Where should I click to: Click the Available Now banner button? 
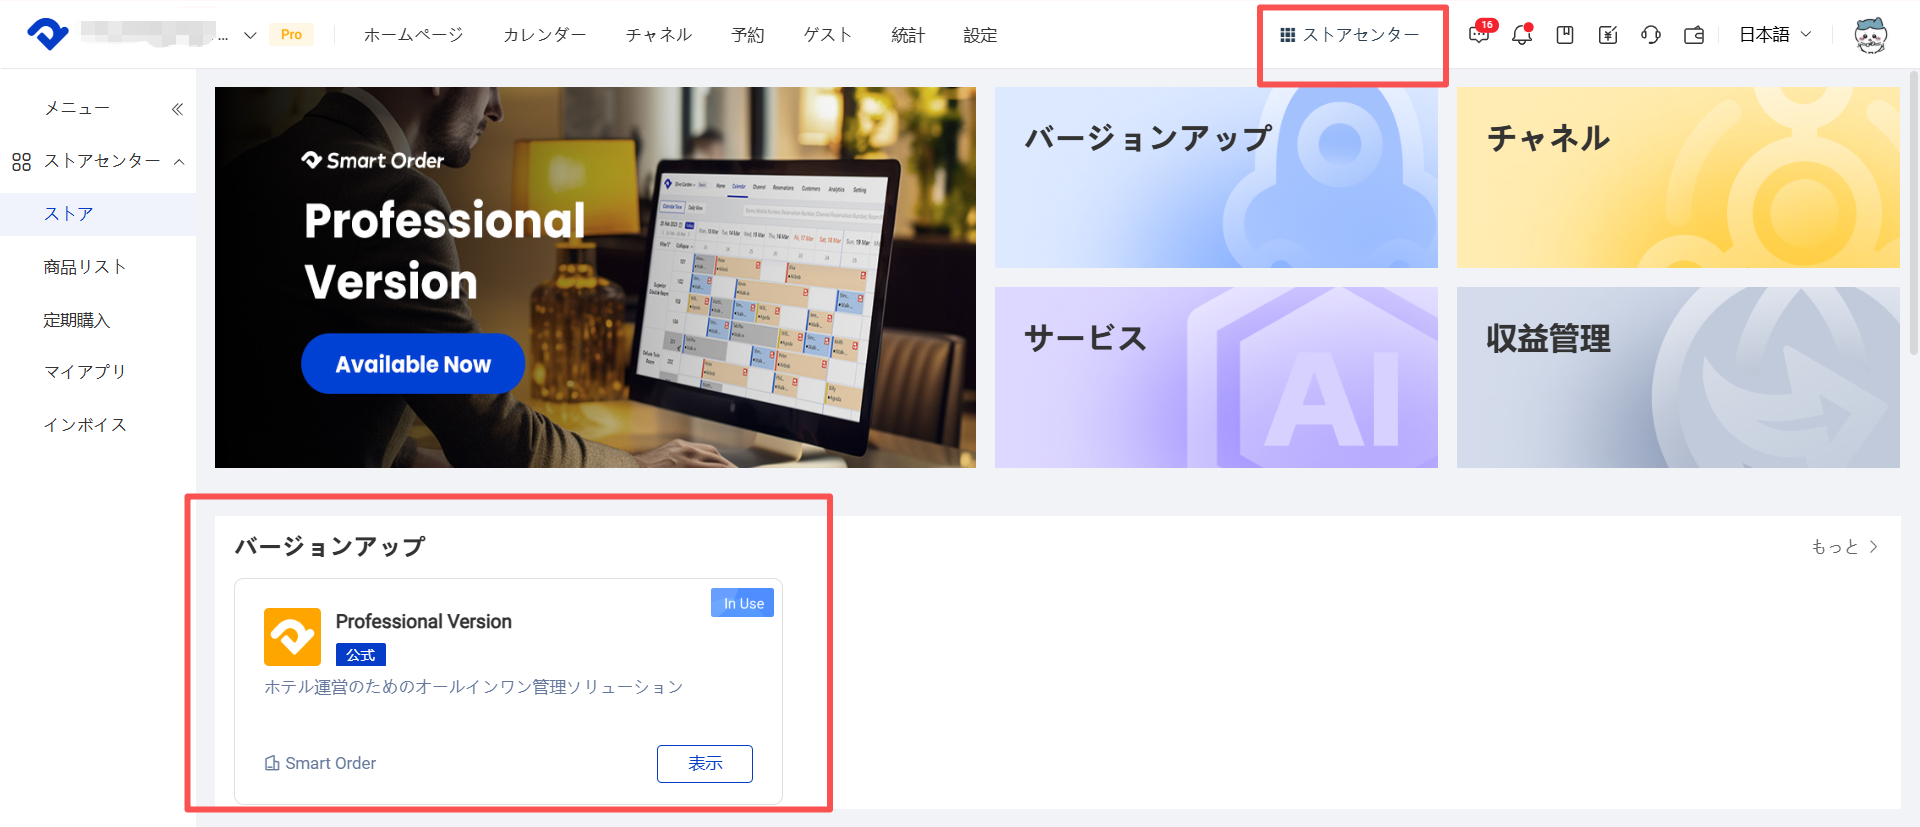coord(413,364)
